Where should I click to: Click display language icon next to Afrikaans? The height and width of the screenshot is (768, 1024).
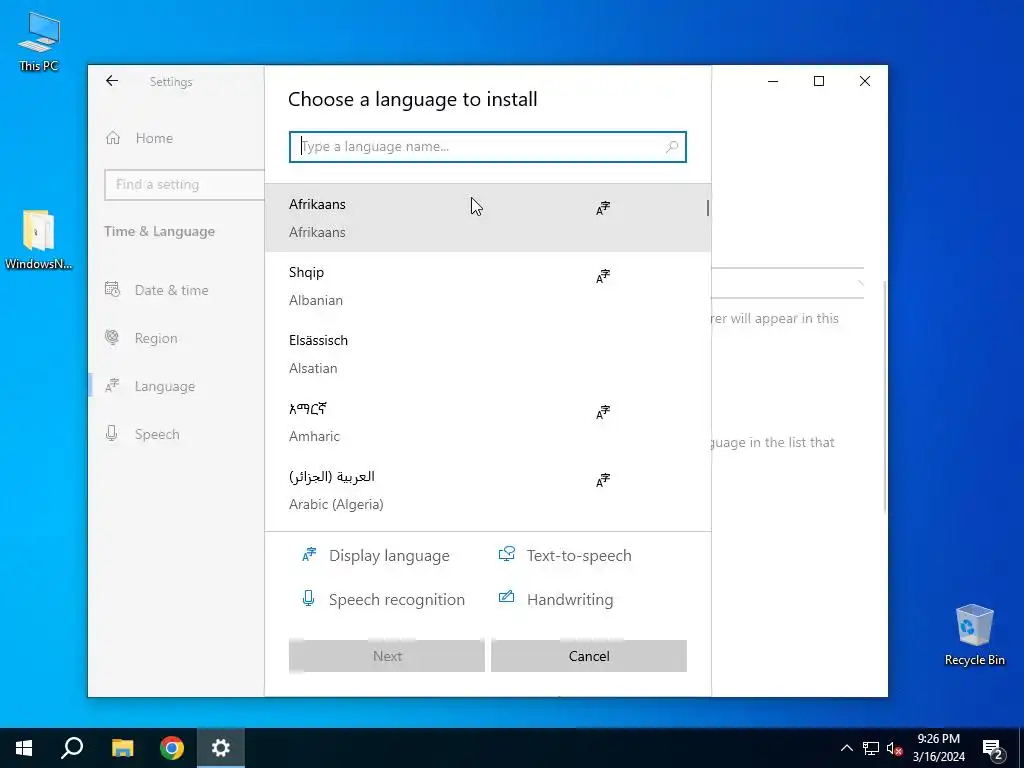(603, 208)
